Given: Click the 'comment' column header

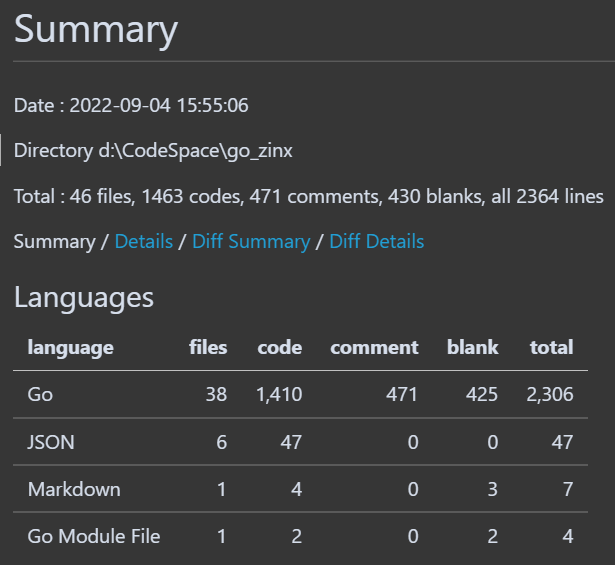Looking at the screenshot, I should point(374,348).
